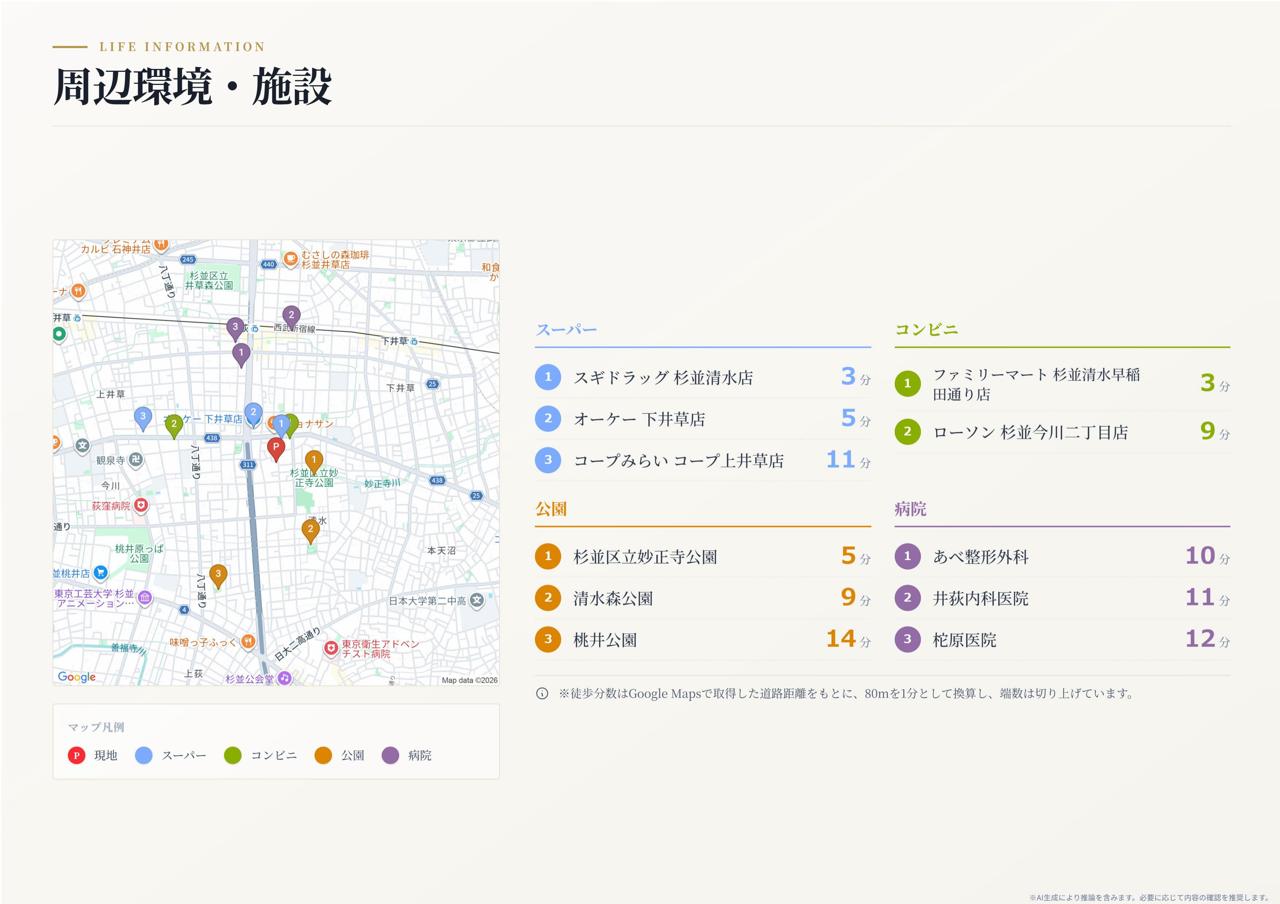Click the 12分 walking time for 柁原医院
The image size is (1280, 904).
point(1207,639)
